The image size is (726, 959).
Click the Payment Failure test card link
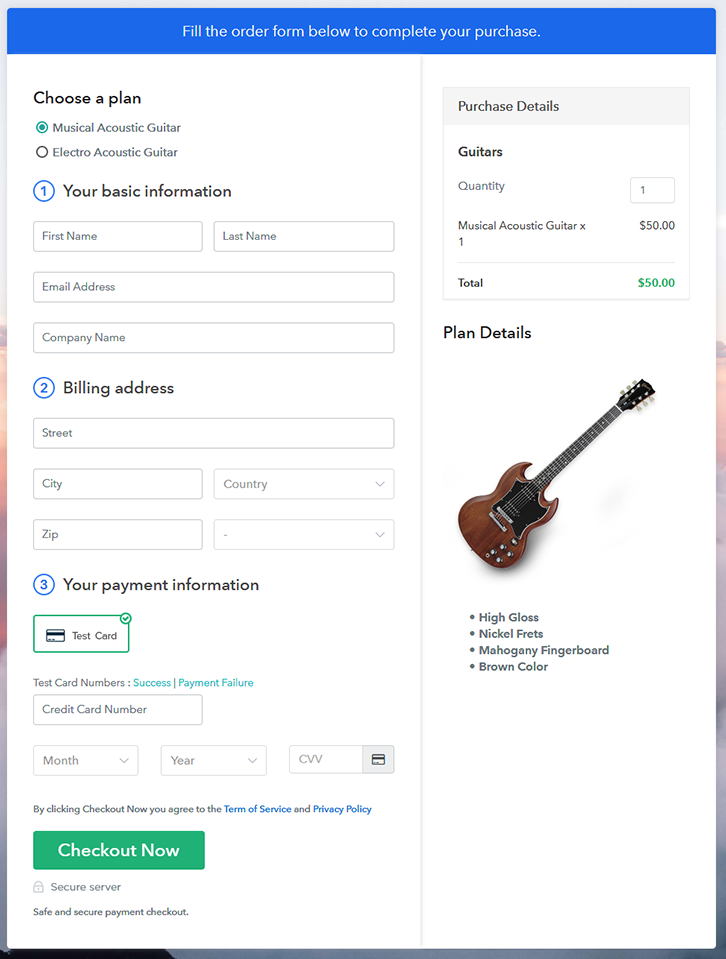click(x=216, y=683)
